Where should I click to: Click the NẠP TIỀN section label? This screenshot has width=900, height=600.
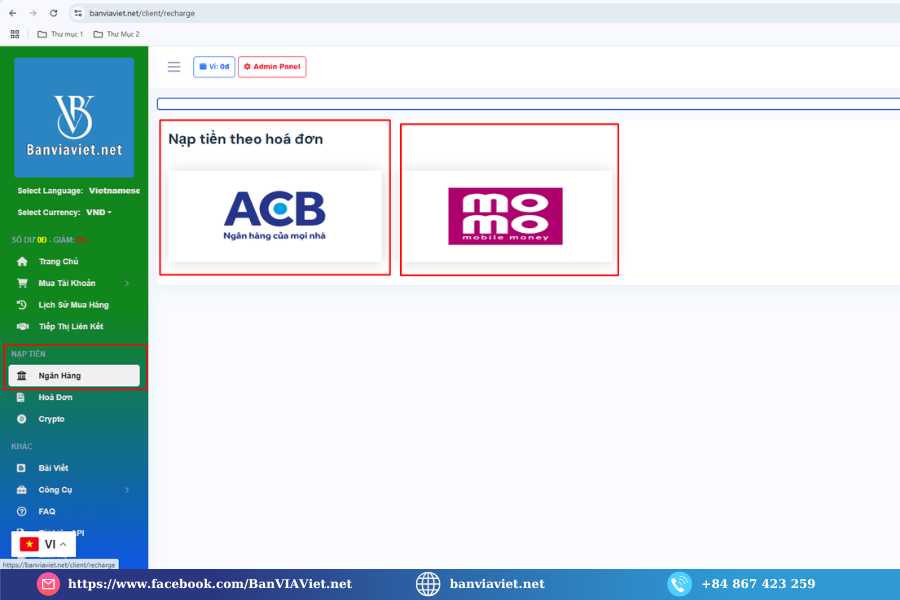28,354
